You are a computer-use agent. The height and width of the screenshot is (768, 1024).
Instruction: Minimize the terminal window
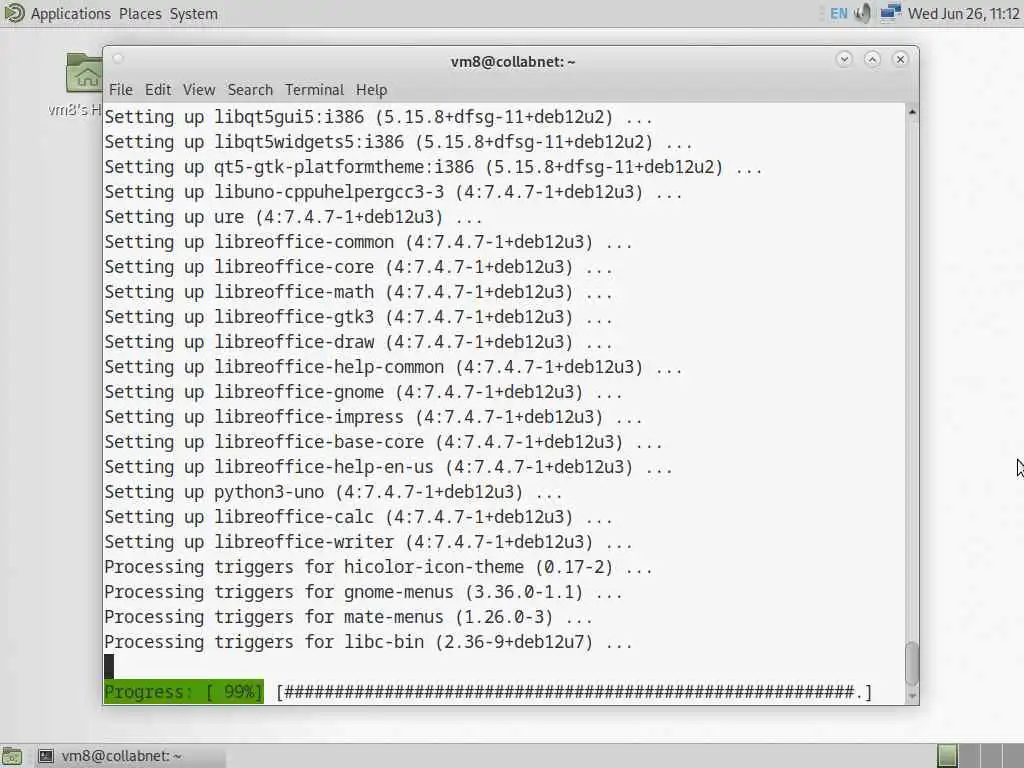point(844,59)
